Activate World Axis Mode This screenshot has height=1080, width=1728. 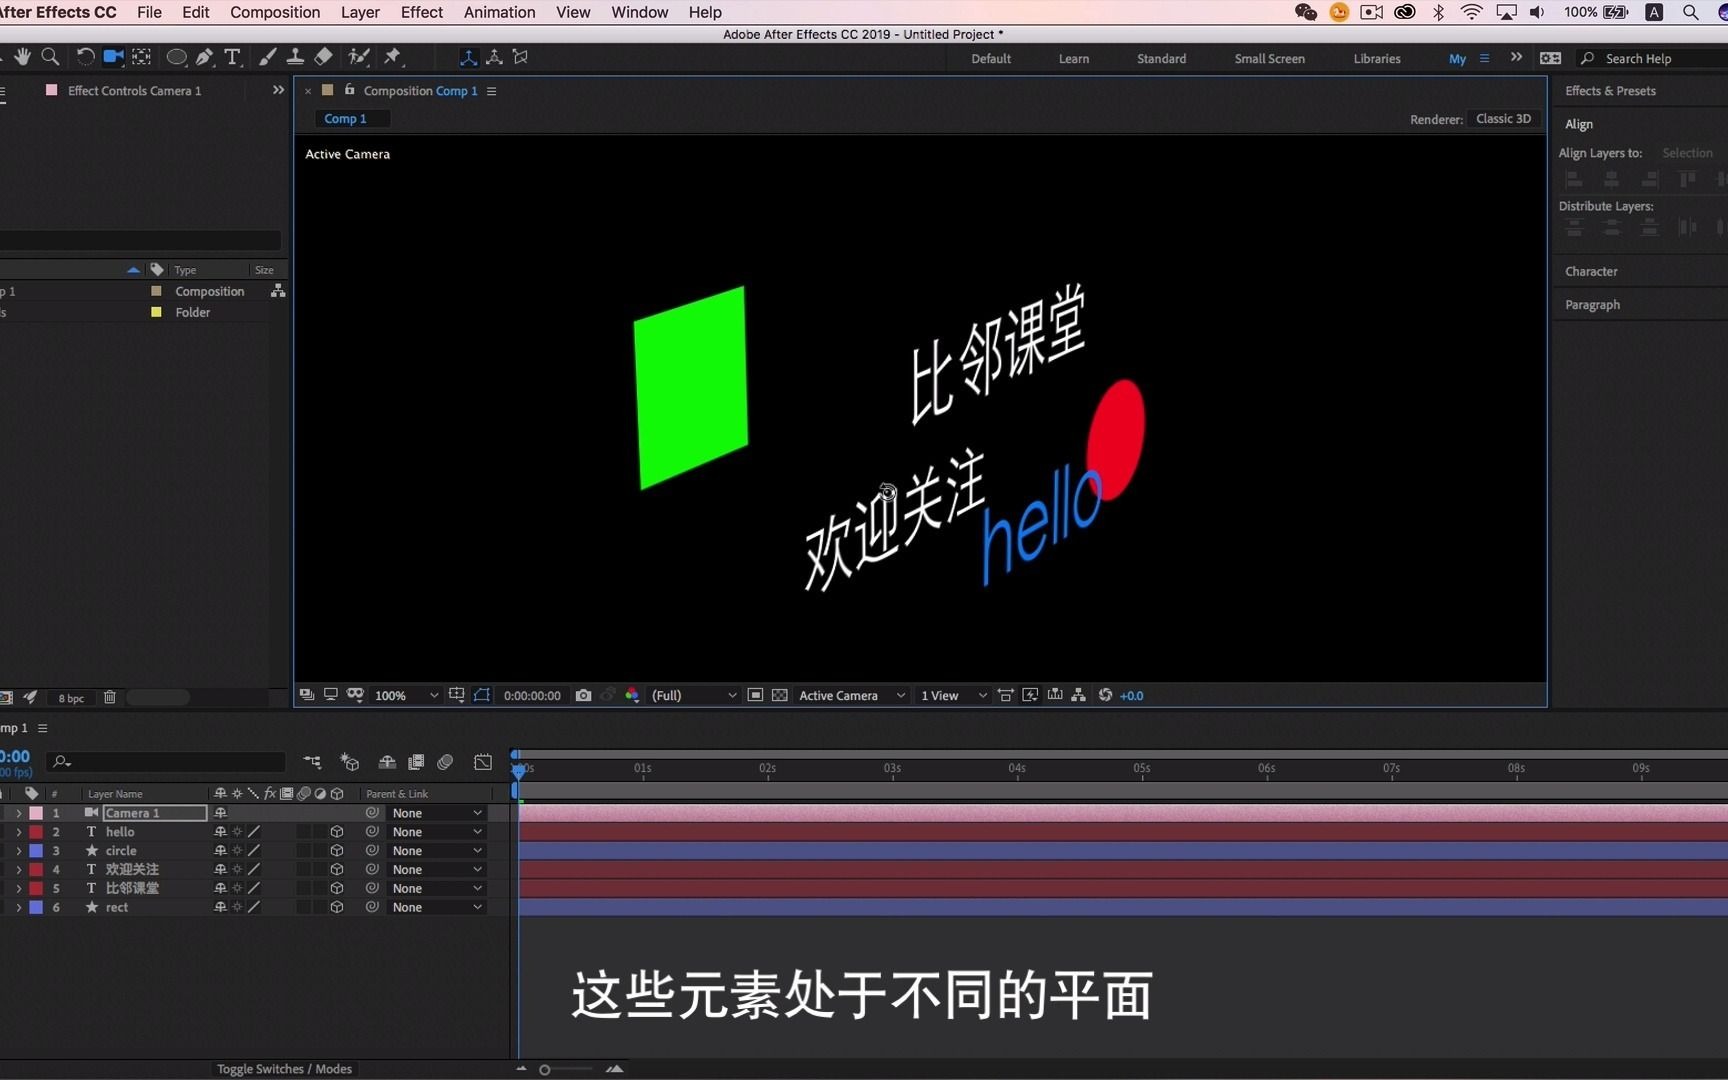coord(494,57)
